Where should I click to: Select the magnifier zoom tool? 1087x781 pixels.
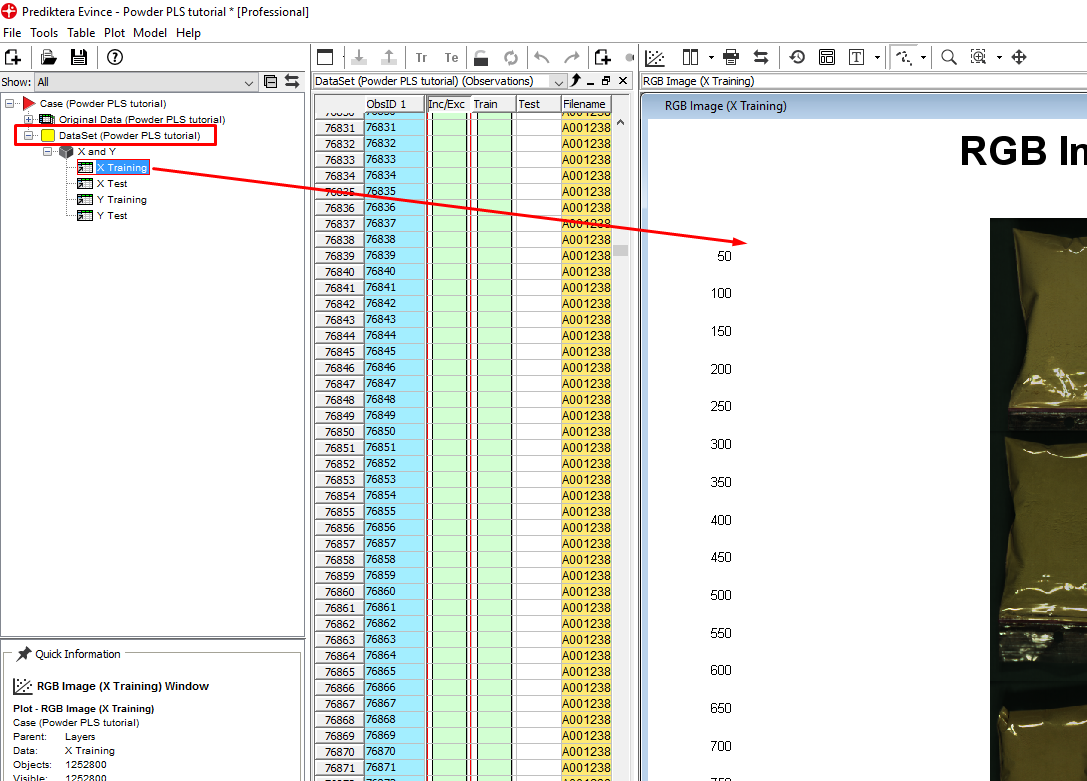pyautogui.click(x=948, y=58)
